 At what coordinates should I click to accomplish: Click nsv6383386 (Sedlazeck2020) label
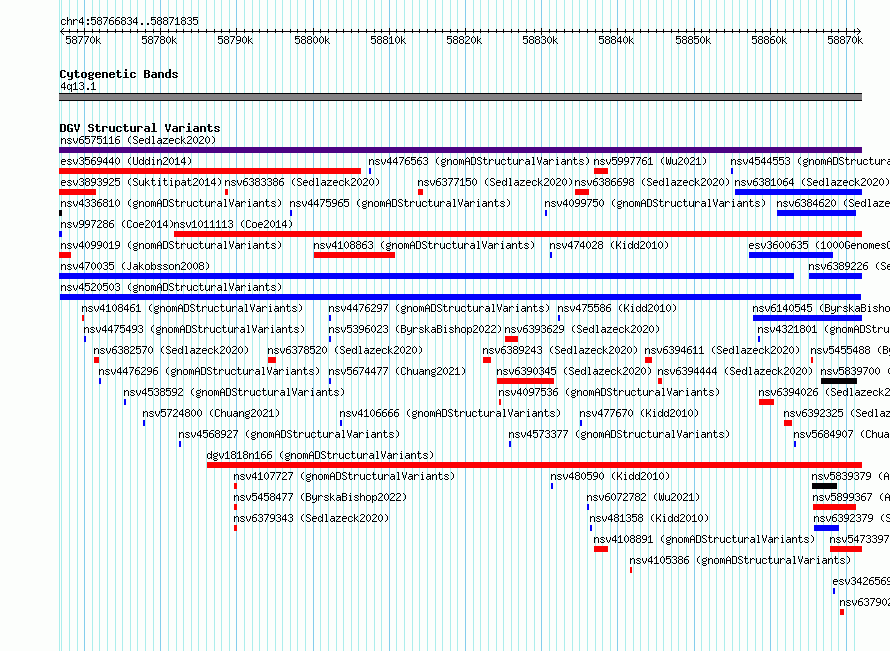[x=302, y=182]
